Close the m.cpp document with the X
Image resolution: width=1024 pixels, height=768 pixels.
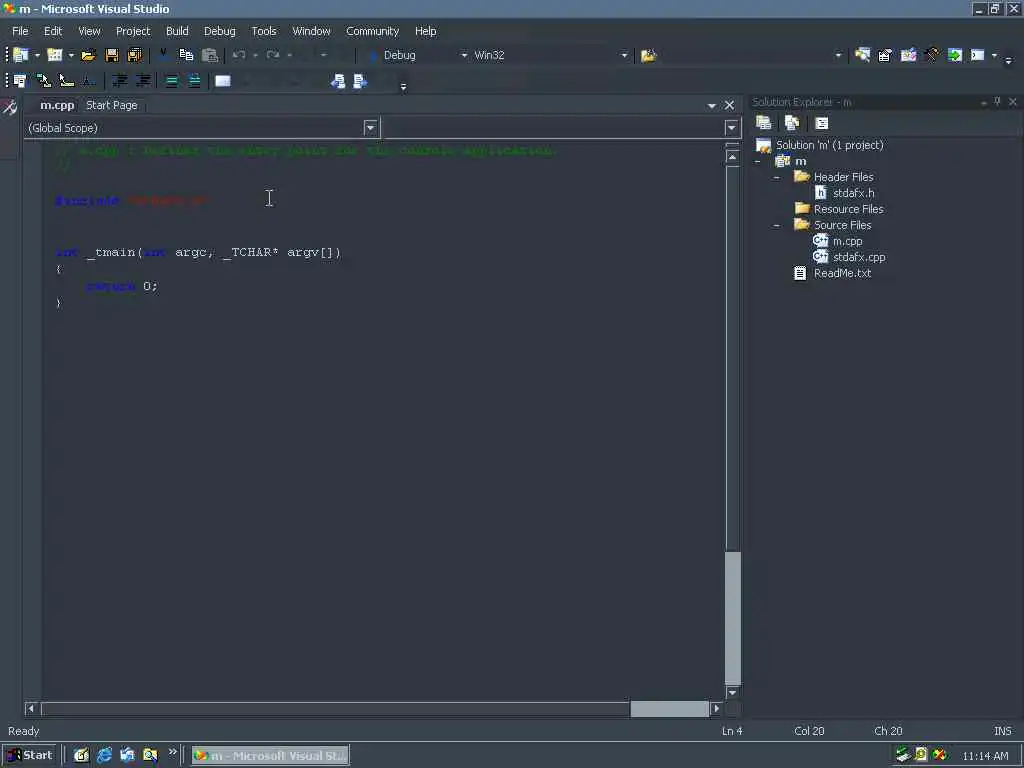click(x=729, y=105)
